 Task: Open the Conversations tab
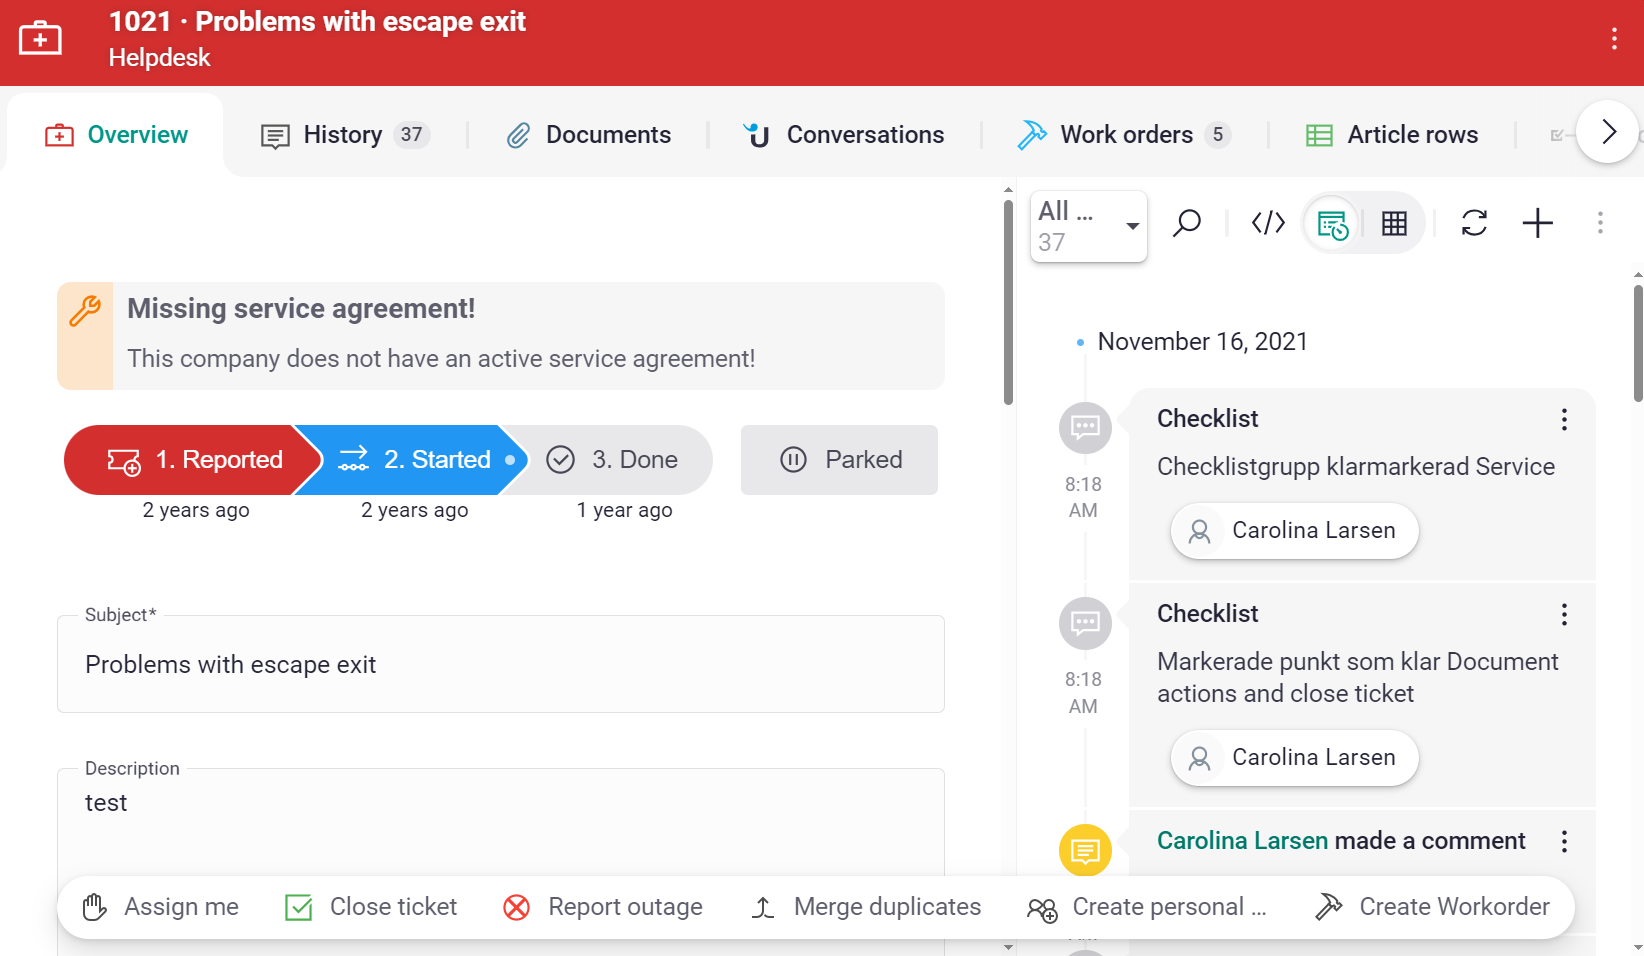click(844, 135)
